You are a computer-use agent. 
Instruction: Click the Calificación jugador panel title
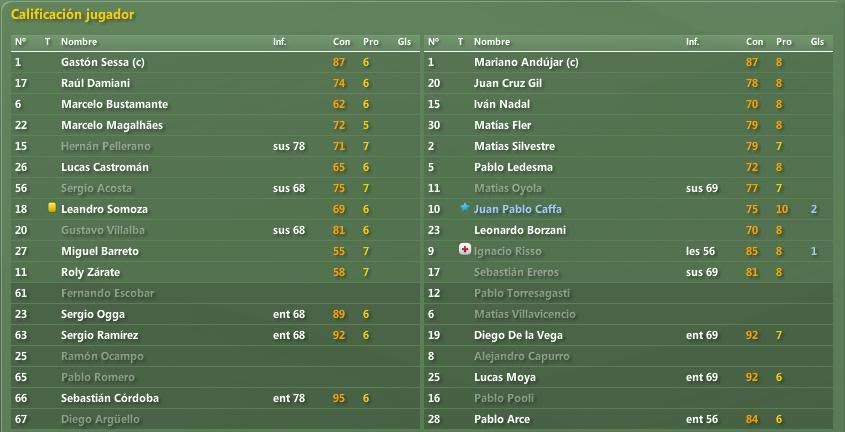[x=72, y=15]
